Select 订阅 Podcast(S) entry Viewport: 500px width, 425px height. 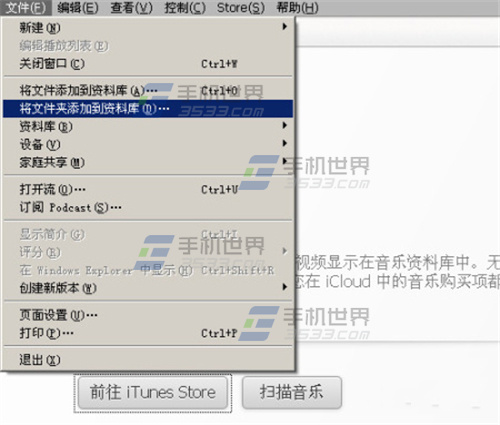click(148, 207)
